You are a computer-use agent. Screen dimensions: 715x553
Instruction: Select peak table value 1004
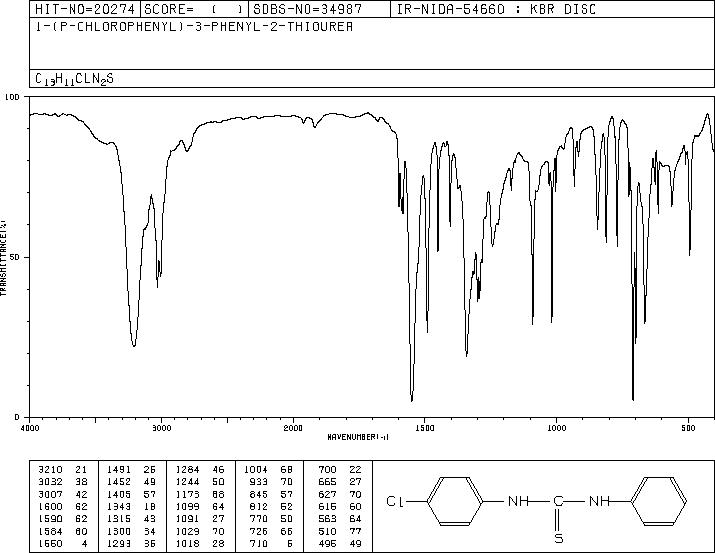pyautogui.click(x=256, y=470)
